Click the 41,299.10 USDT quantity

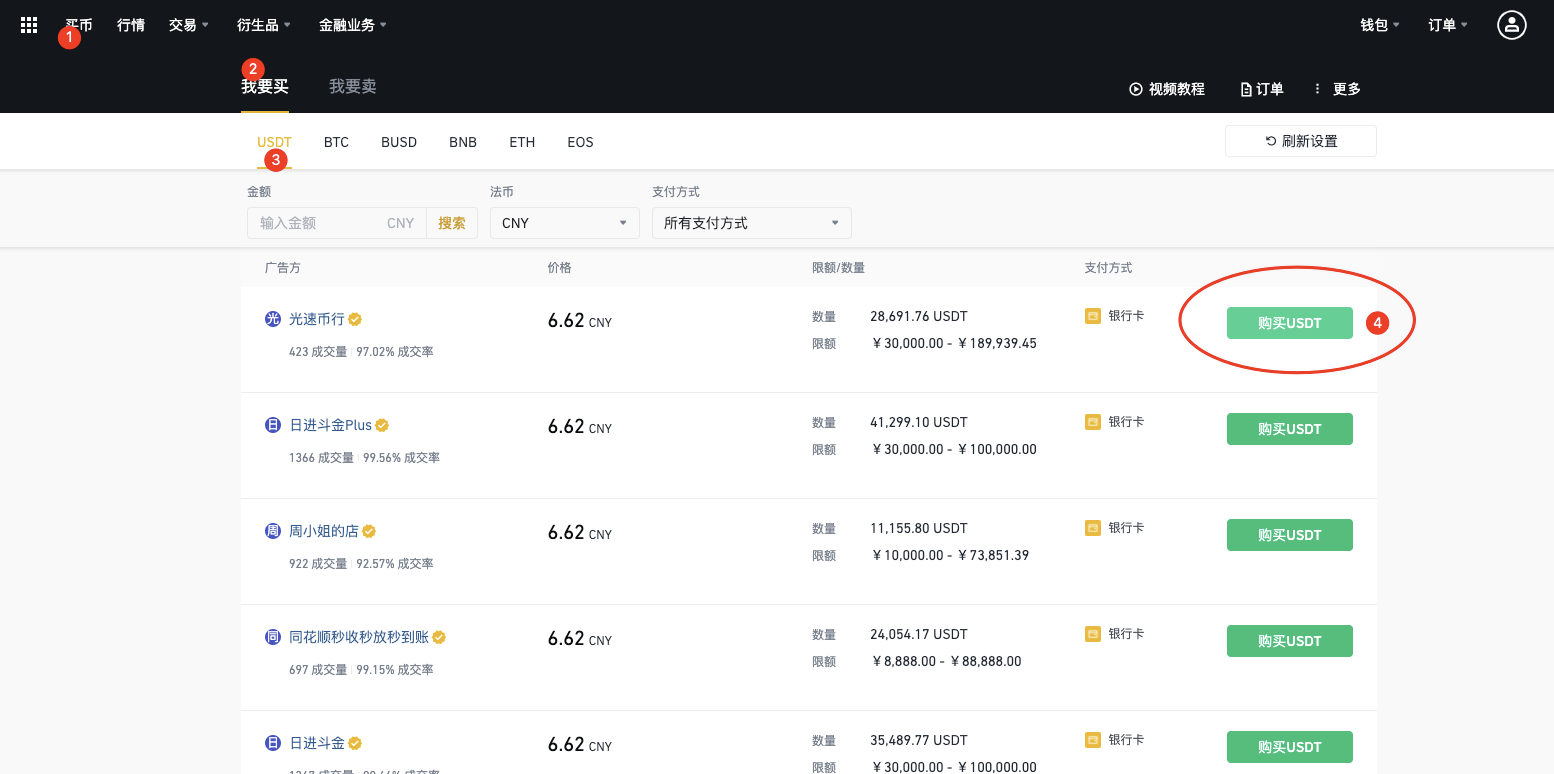point(919,422)
